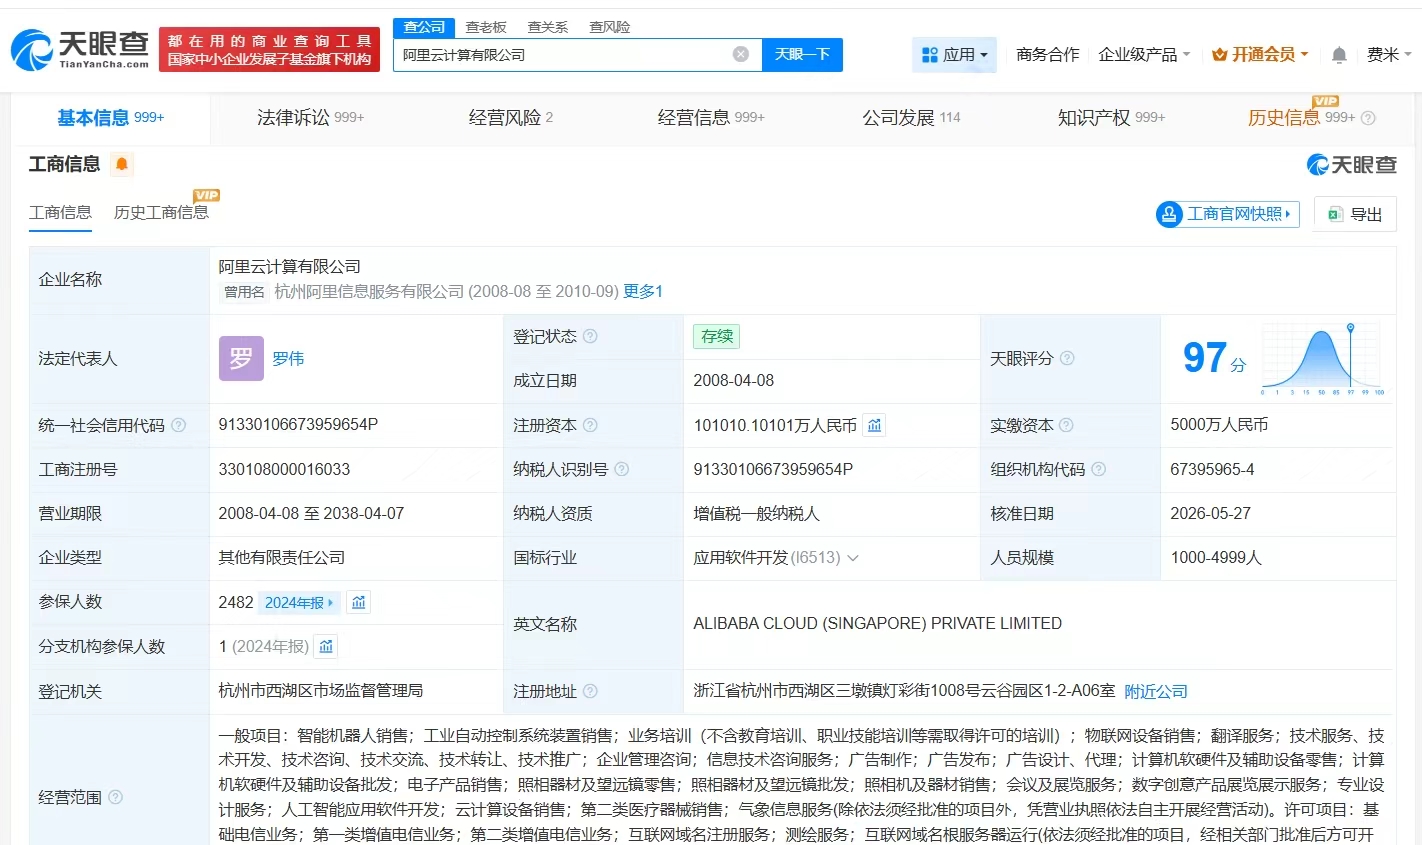Open the 注册资本 chart icon
Viewport: 1422px width, 845px height.
875,425
